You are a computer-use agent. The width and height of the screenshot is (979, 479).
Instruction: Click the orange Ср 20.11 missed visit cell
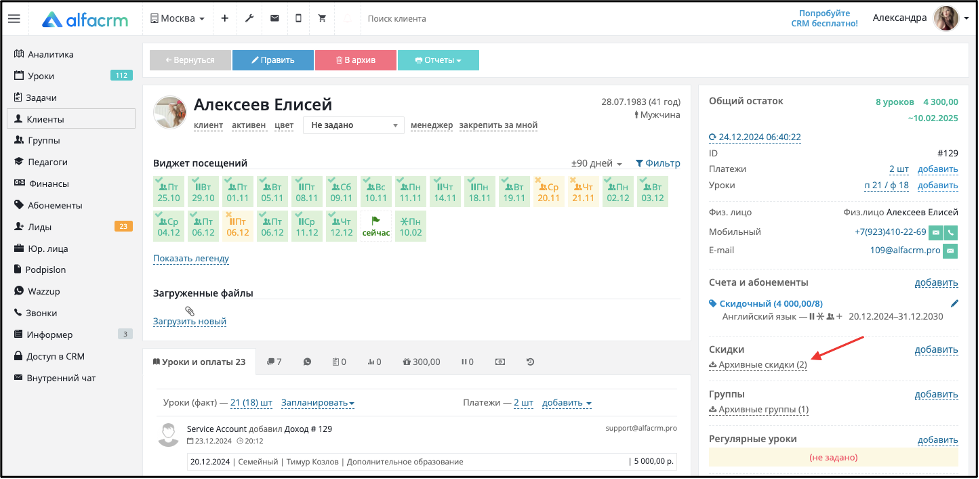point(549,192)
